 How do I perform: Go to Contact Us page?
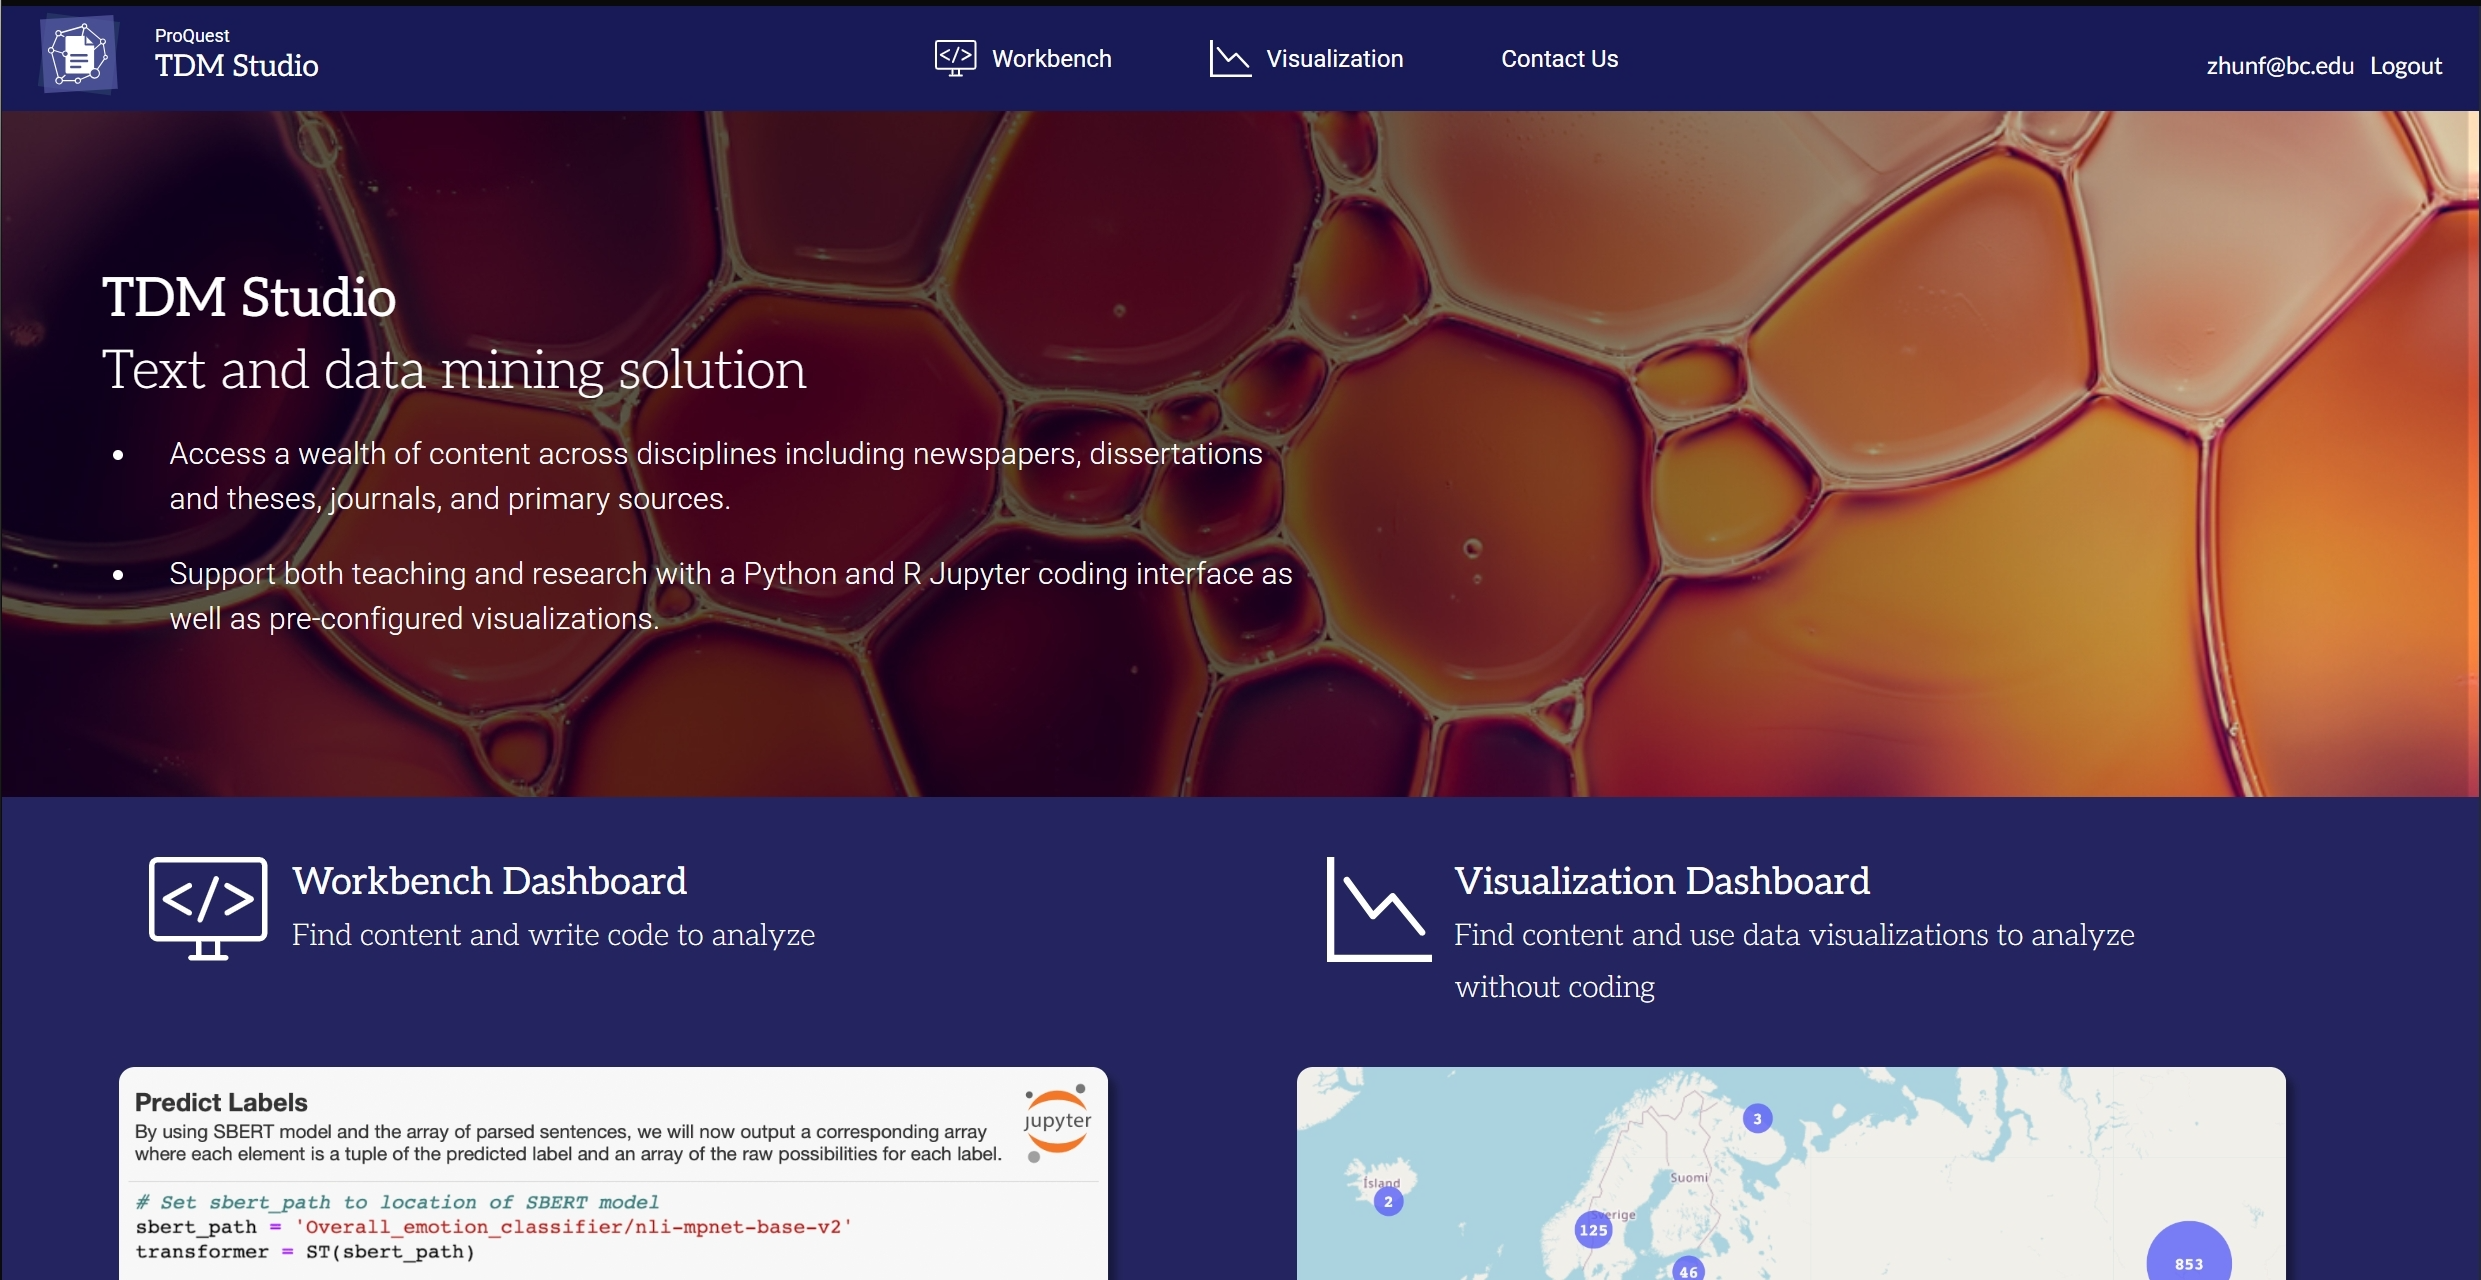coord(1559,59)
